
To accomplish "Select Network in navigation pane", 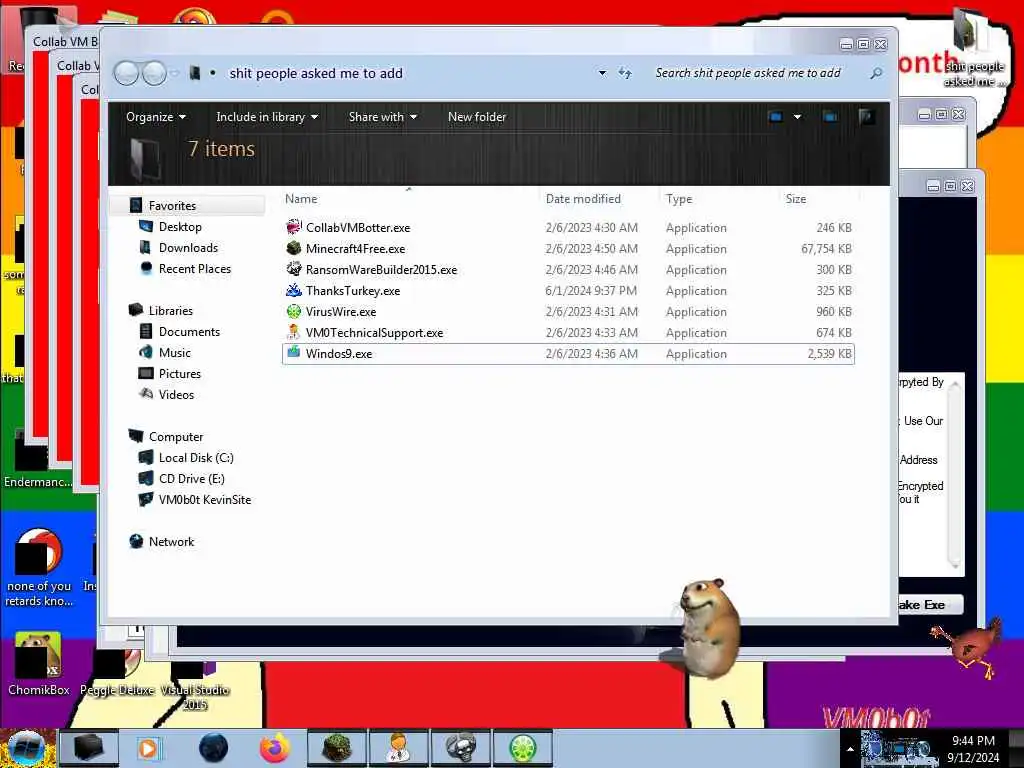I will 171,541.
